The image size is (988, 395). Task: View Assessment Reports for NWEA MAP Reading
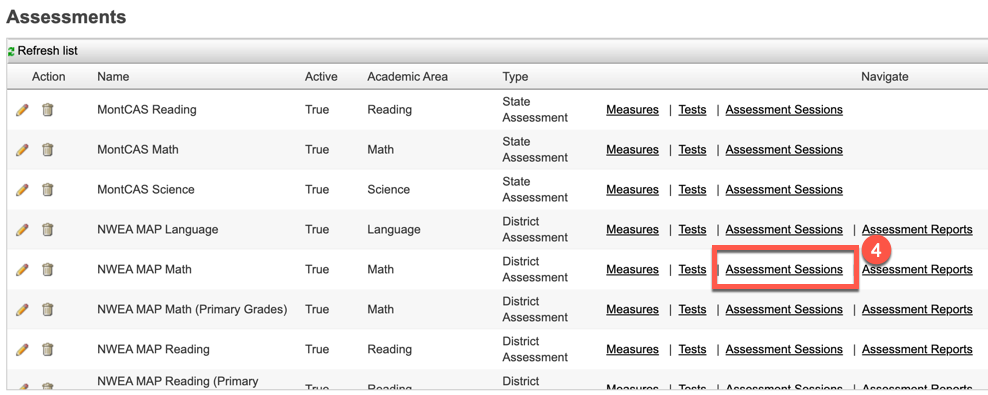tap(917, 349)
